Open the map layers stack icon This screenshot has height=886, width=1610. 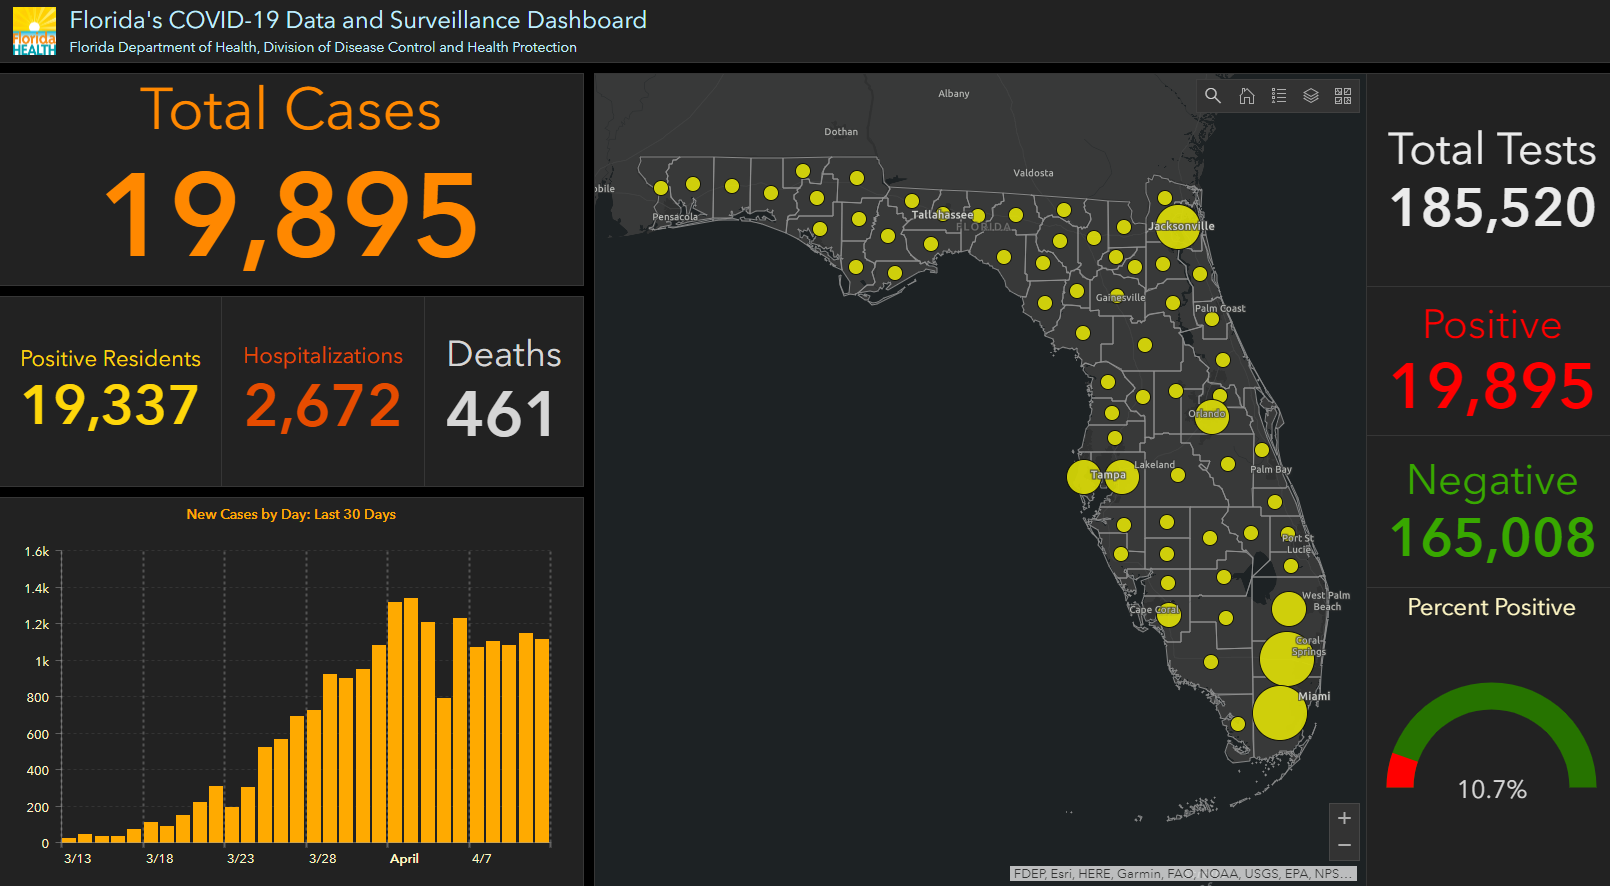point(1311,96)
